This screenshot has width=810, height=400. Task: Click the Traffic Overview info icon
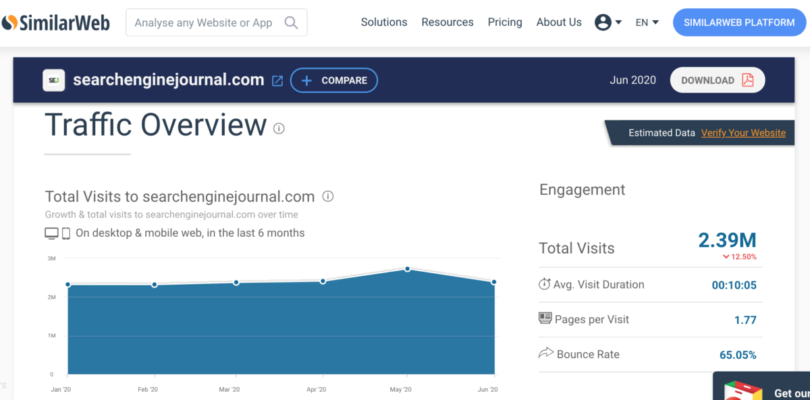(279, 128)
